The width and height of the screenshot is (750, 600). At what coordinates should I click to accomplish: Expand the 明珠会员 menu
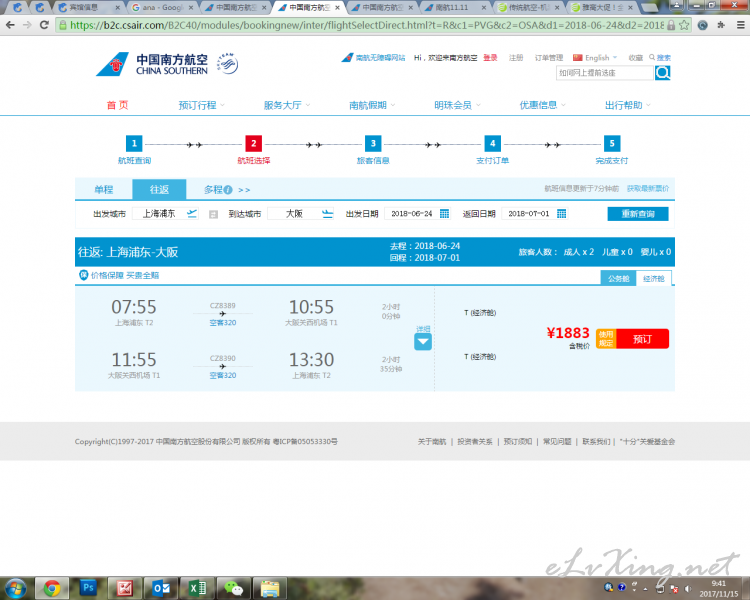(x=457, y=105)
